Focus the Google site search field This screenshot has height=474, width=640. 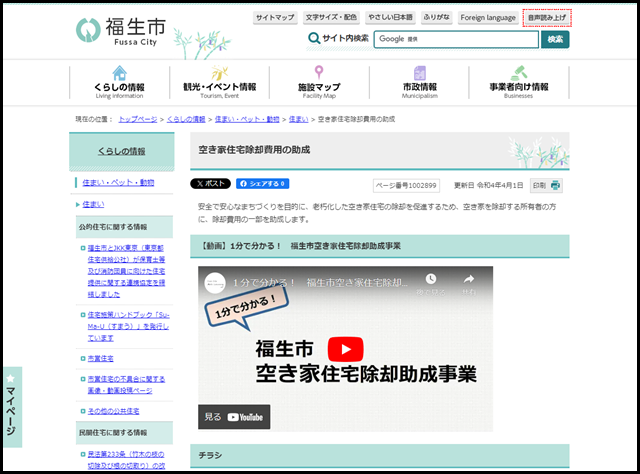455,39
